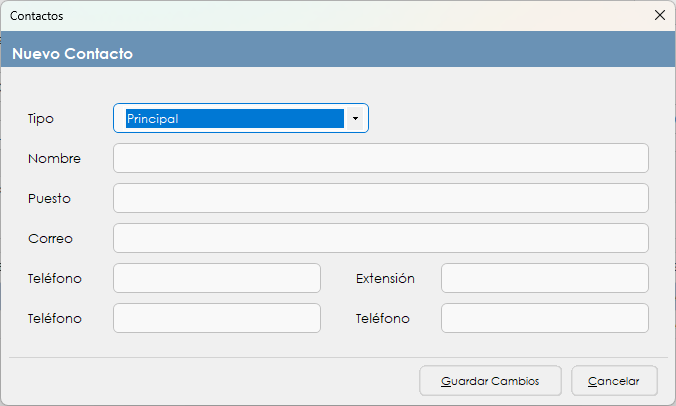Focus the Teléfono field beside Extensión label
The height and width of the screenshot is (406, 676).
(x=217, y=278)
